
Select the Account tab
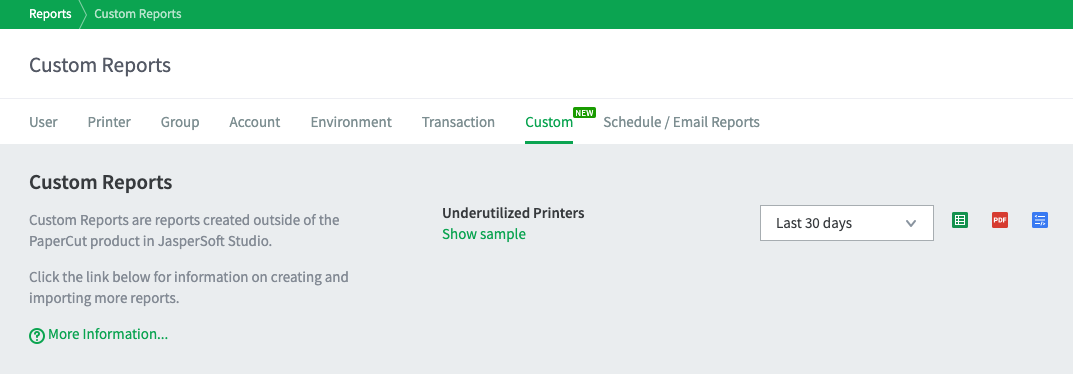[x=255, y=122]
